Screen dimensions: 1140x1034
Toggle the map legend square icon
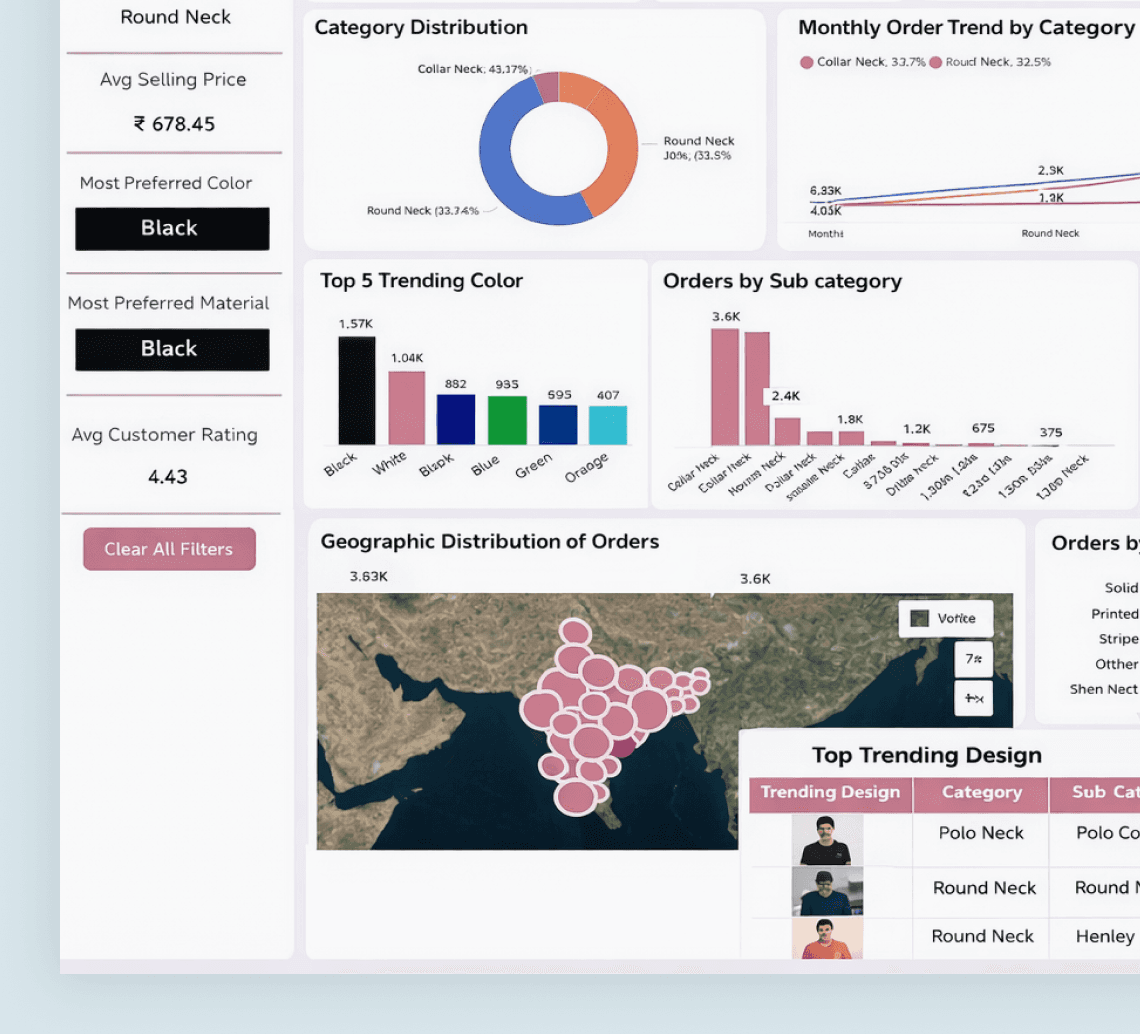(920, 618)
